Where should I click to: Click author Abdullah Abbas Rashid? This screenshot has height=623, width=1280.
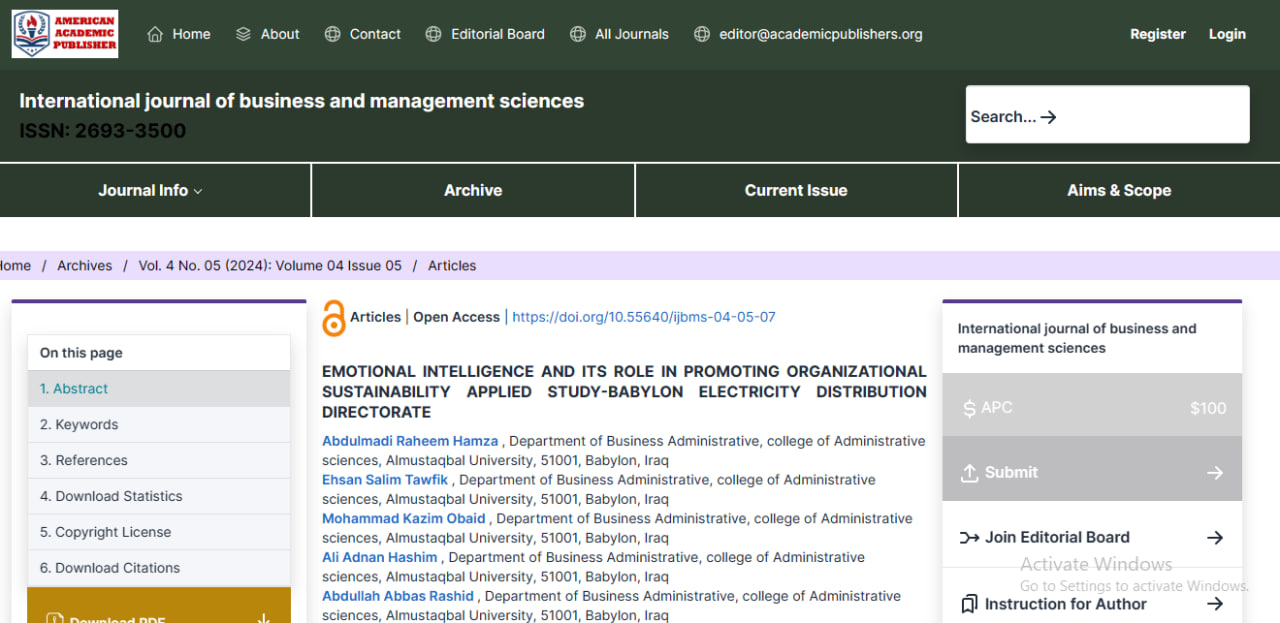[398, 596]
